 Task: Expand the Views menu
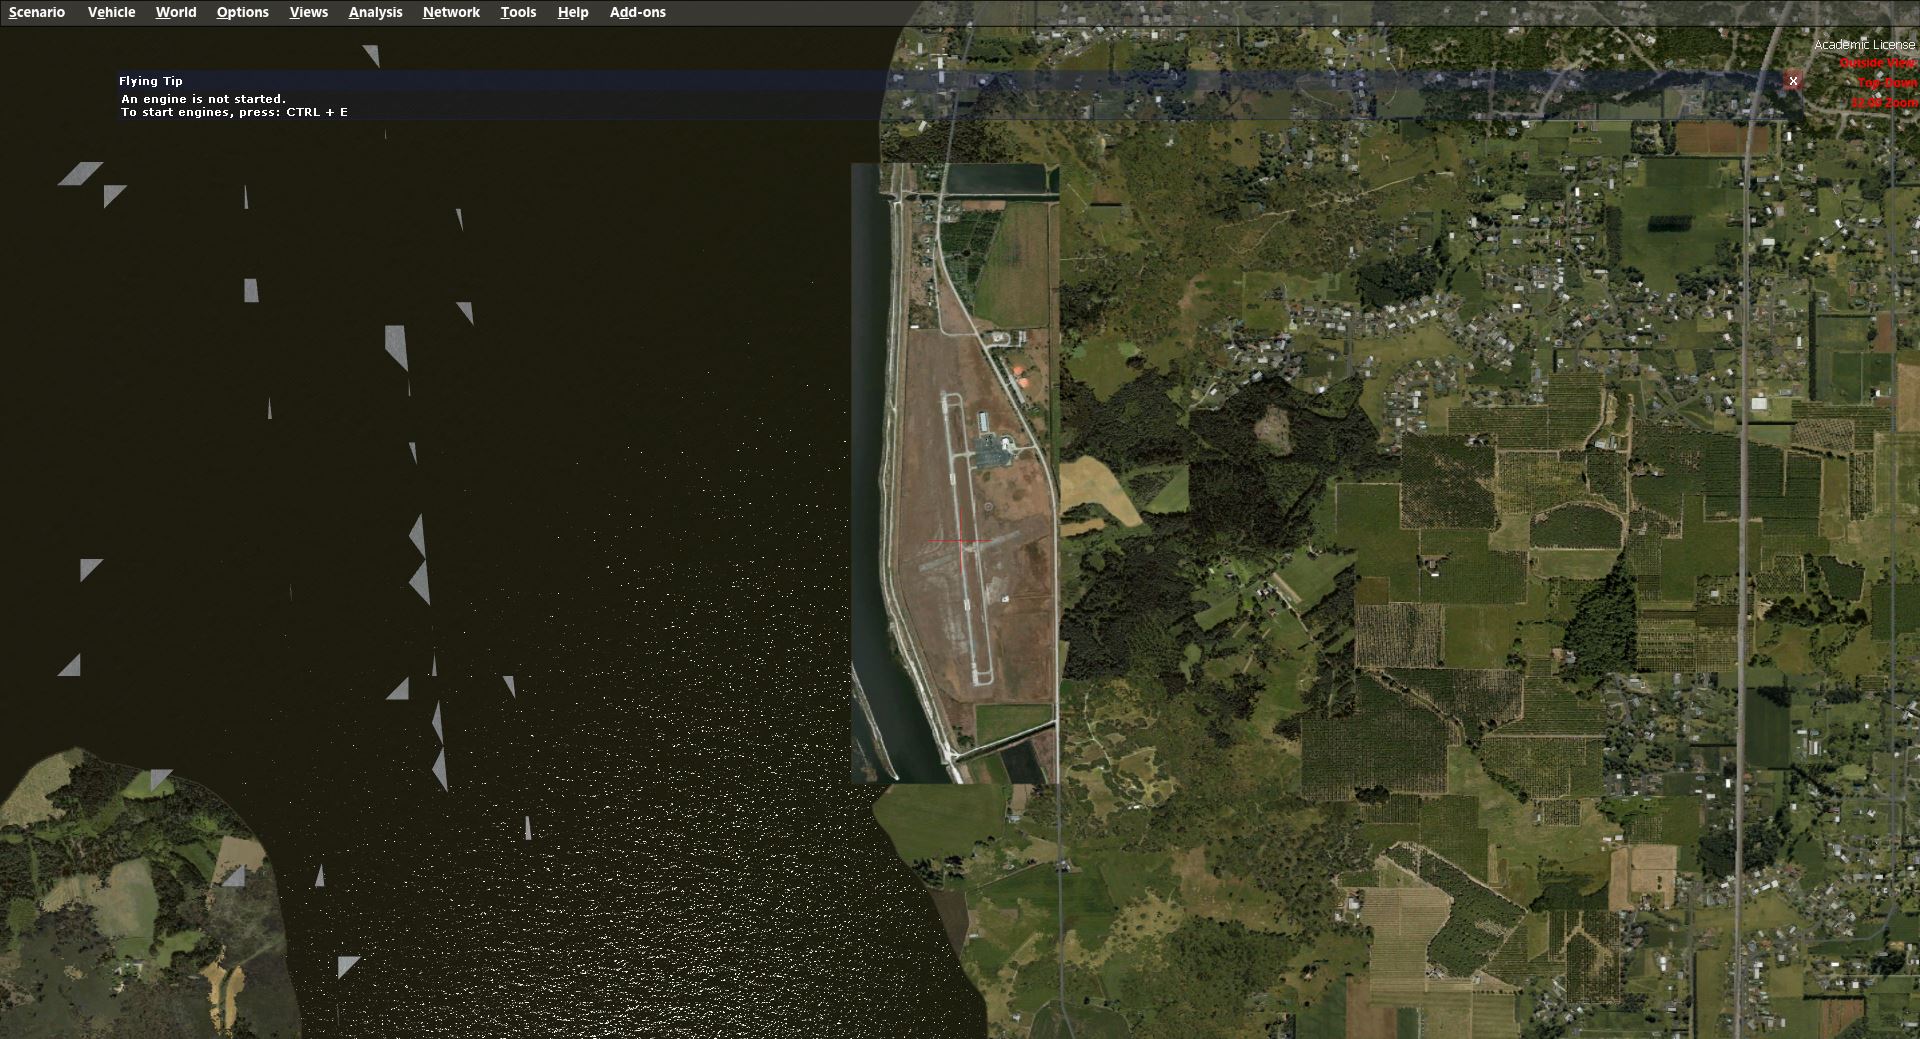[x=308, y=12]
